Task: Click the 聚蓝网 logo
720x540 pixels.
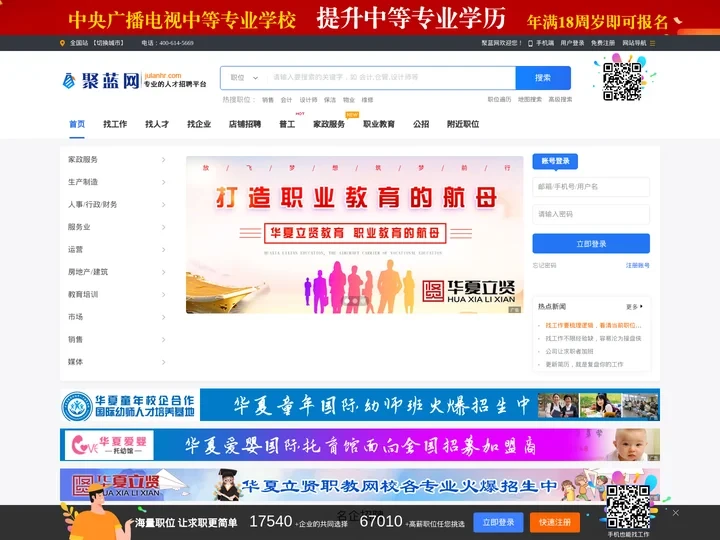Action: click(134, 81)
